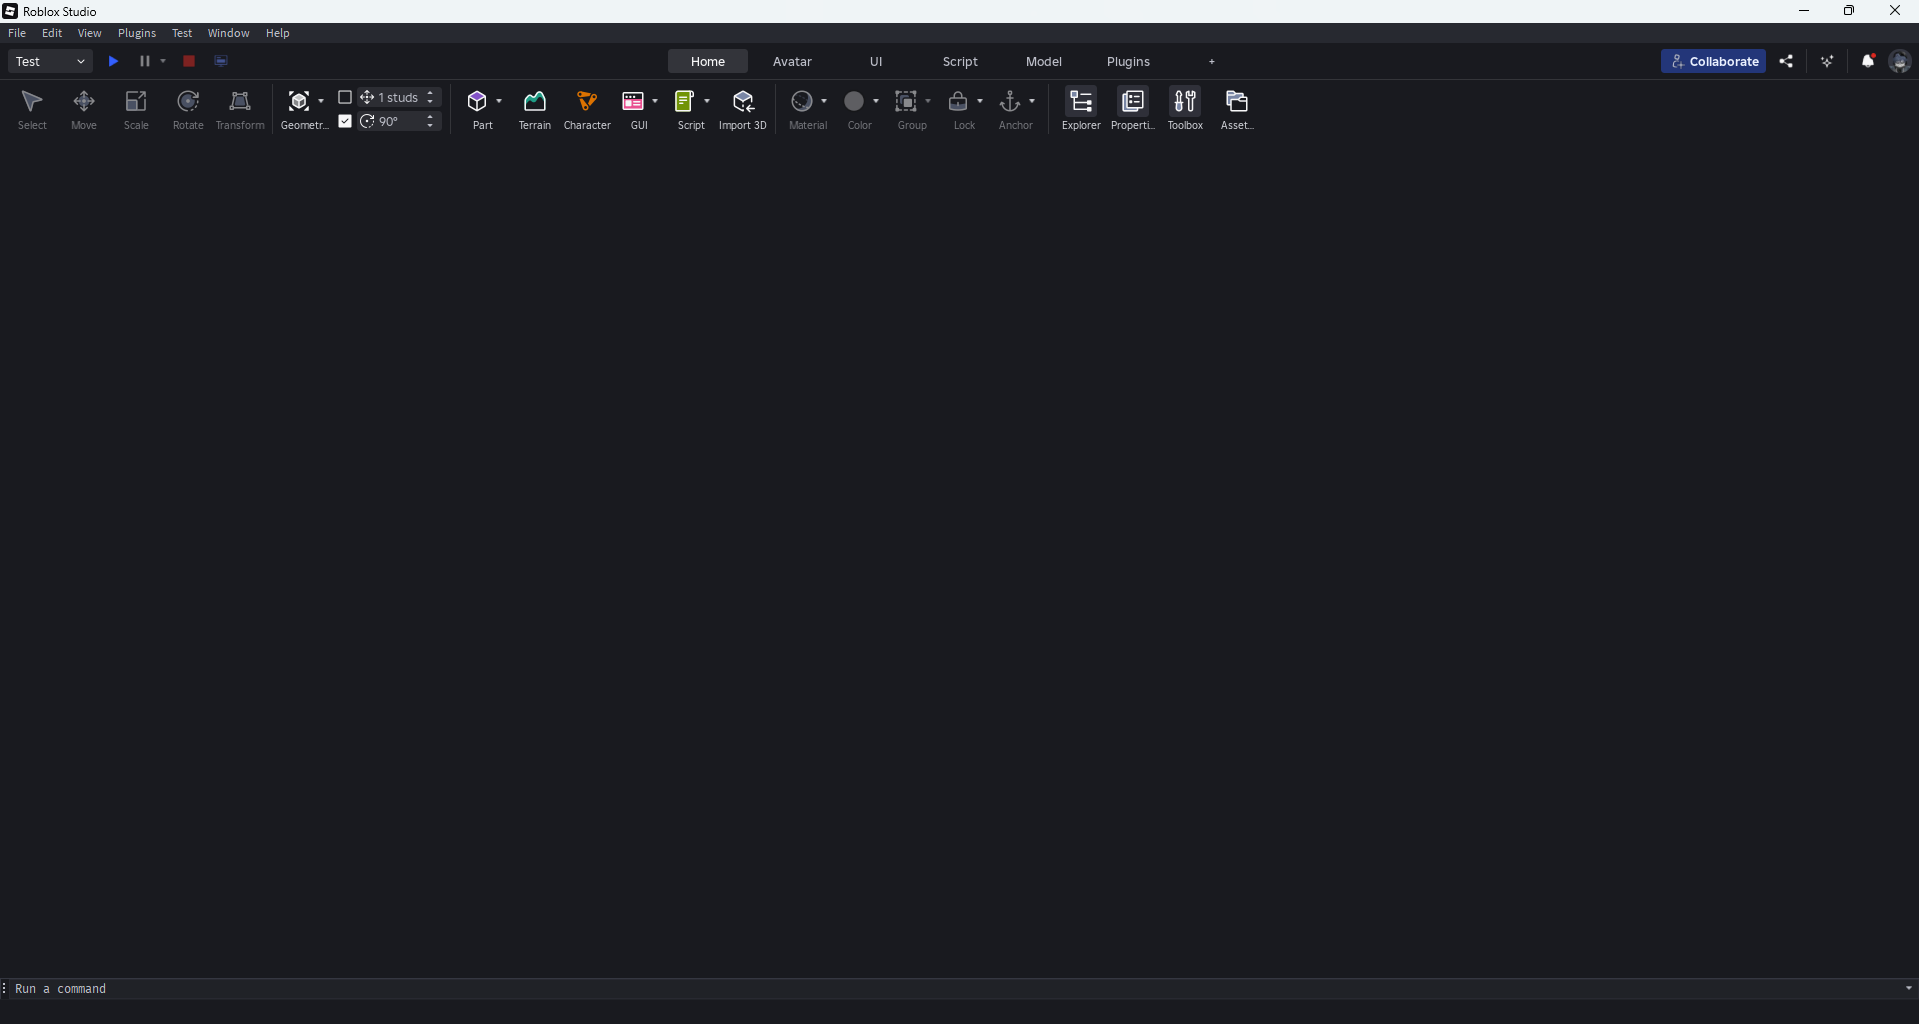Expand the GUI dropdown arrow
The image size is (1919, 1024).
click(x=655, y=101)
